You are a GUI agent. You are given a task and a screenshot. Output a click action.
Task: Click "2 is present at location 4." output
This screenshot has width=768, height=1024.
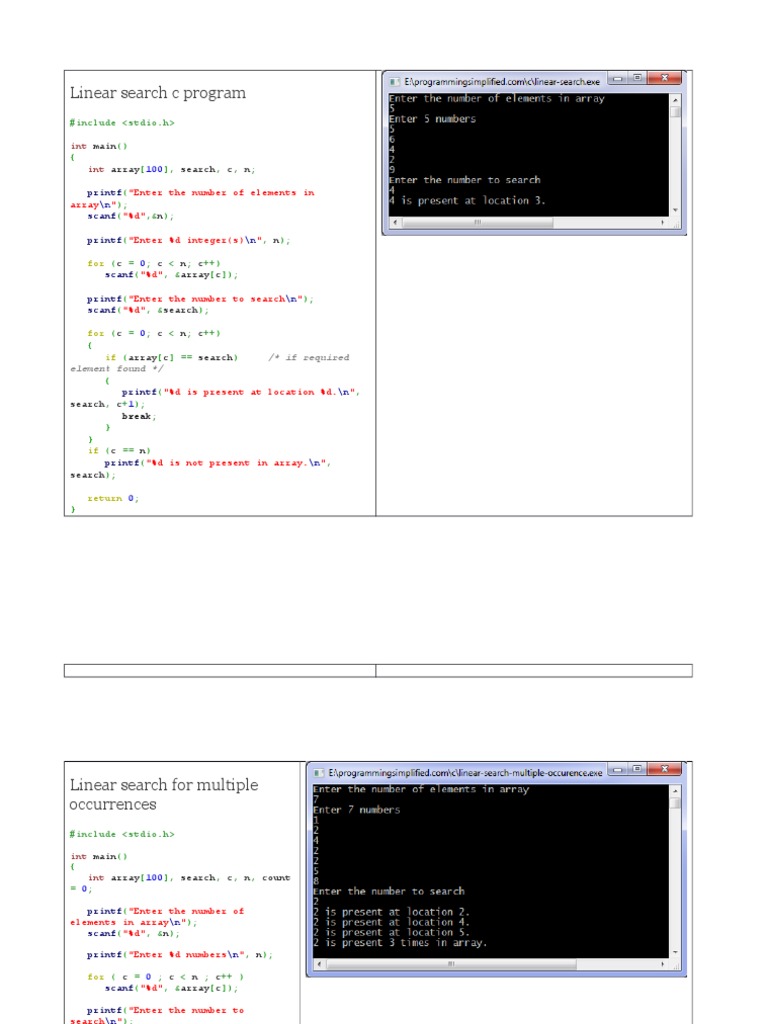click(x=391, y=922)
